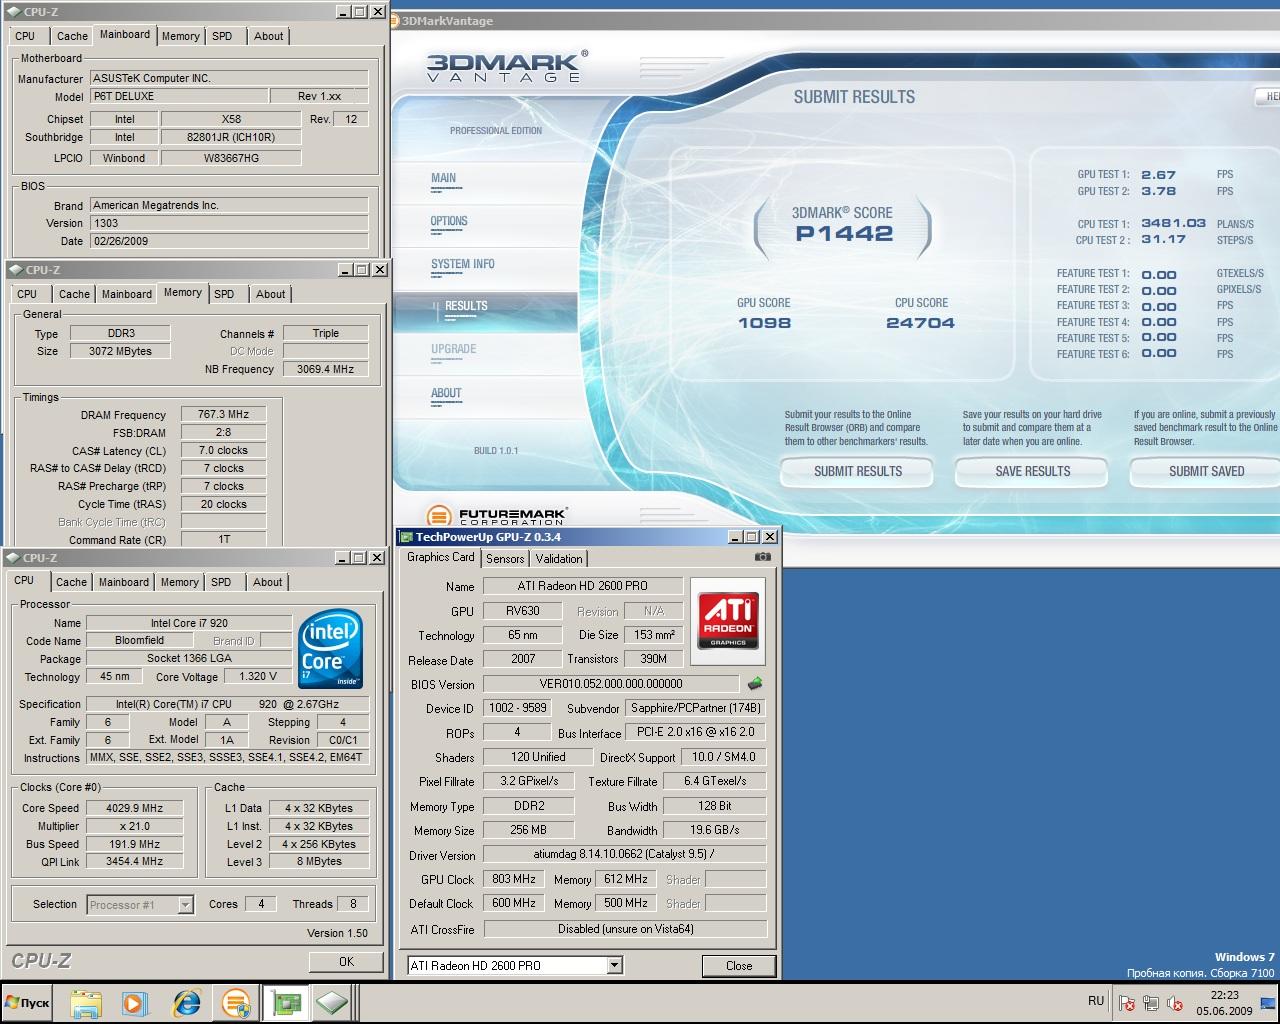Click Close button in GPU-Z
This screenshot has height=1024, width=1280.
pos(739,965)
